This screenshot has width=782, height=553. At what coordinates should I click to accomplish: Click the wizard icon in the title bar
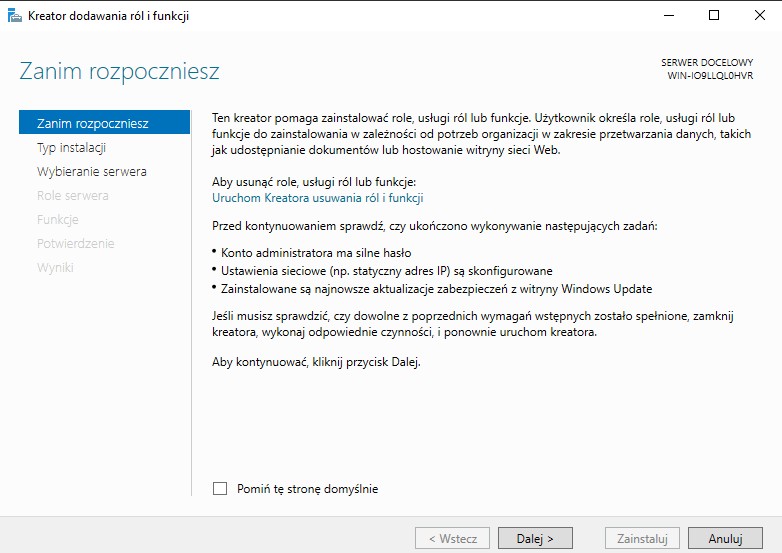[x=14, y=15]
